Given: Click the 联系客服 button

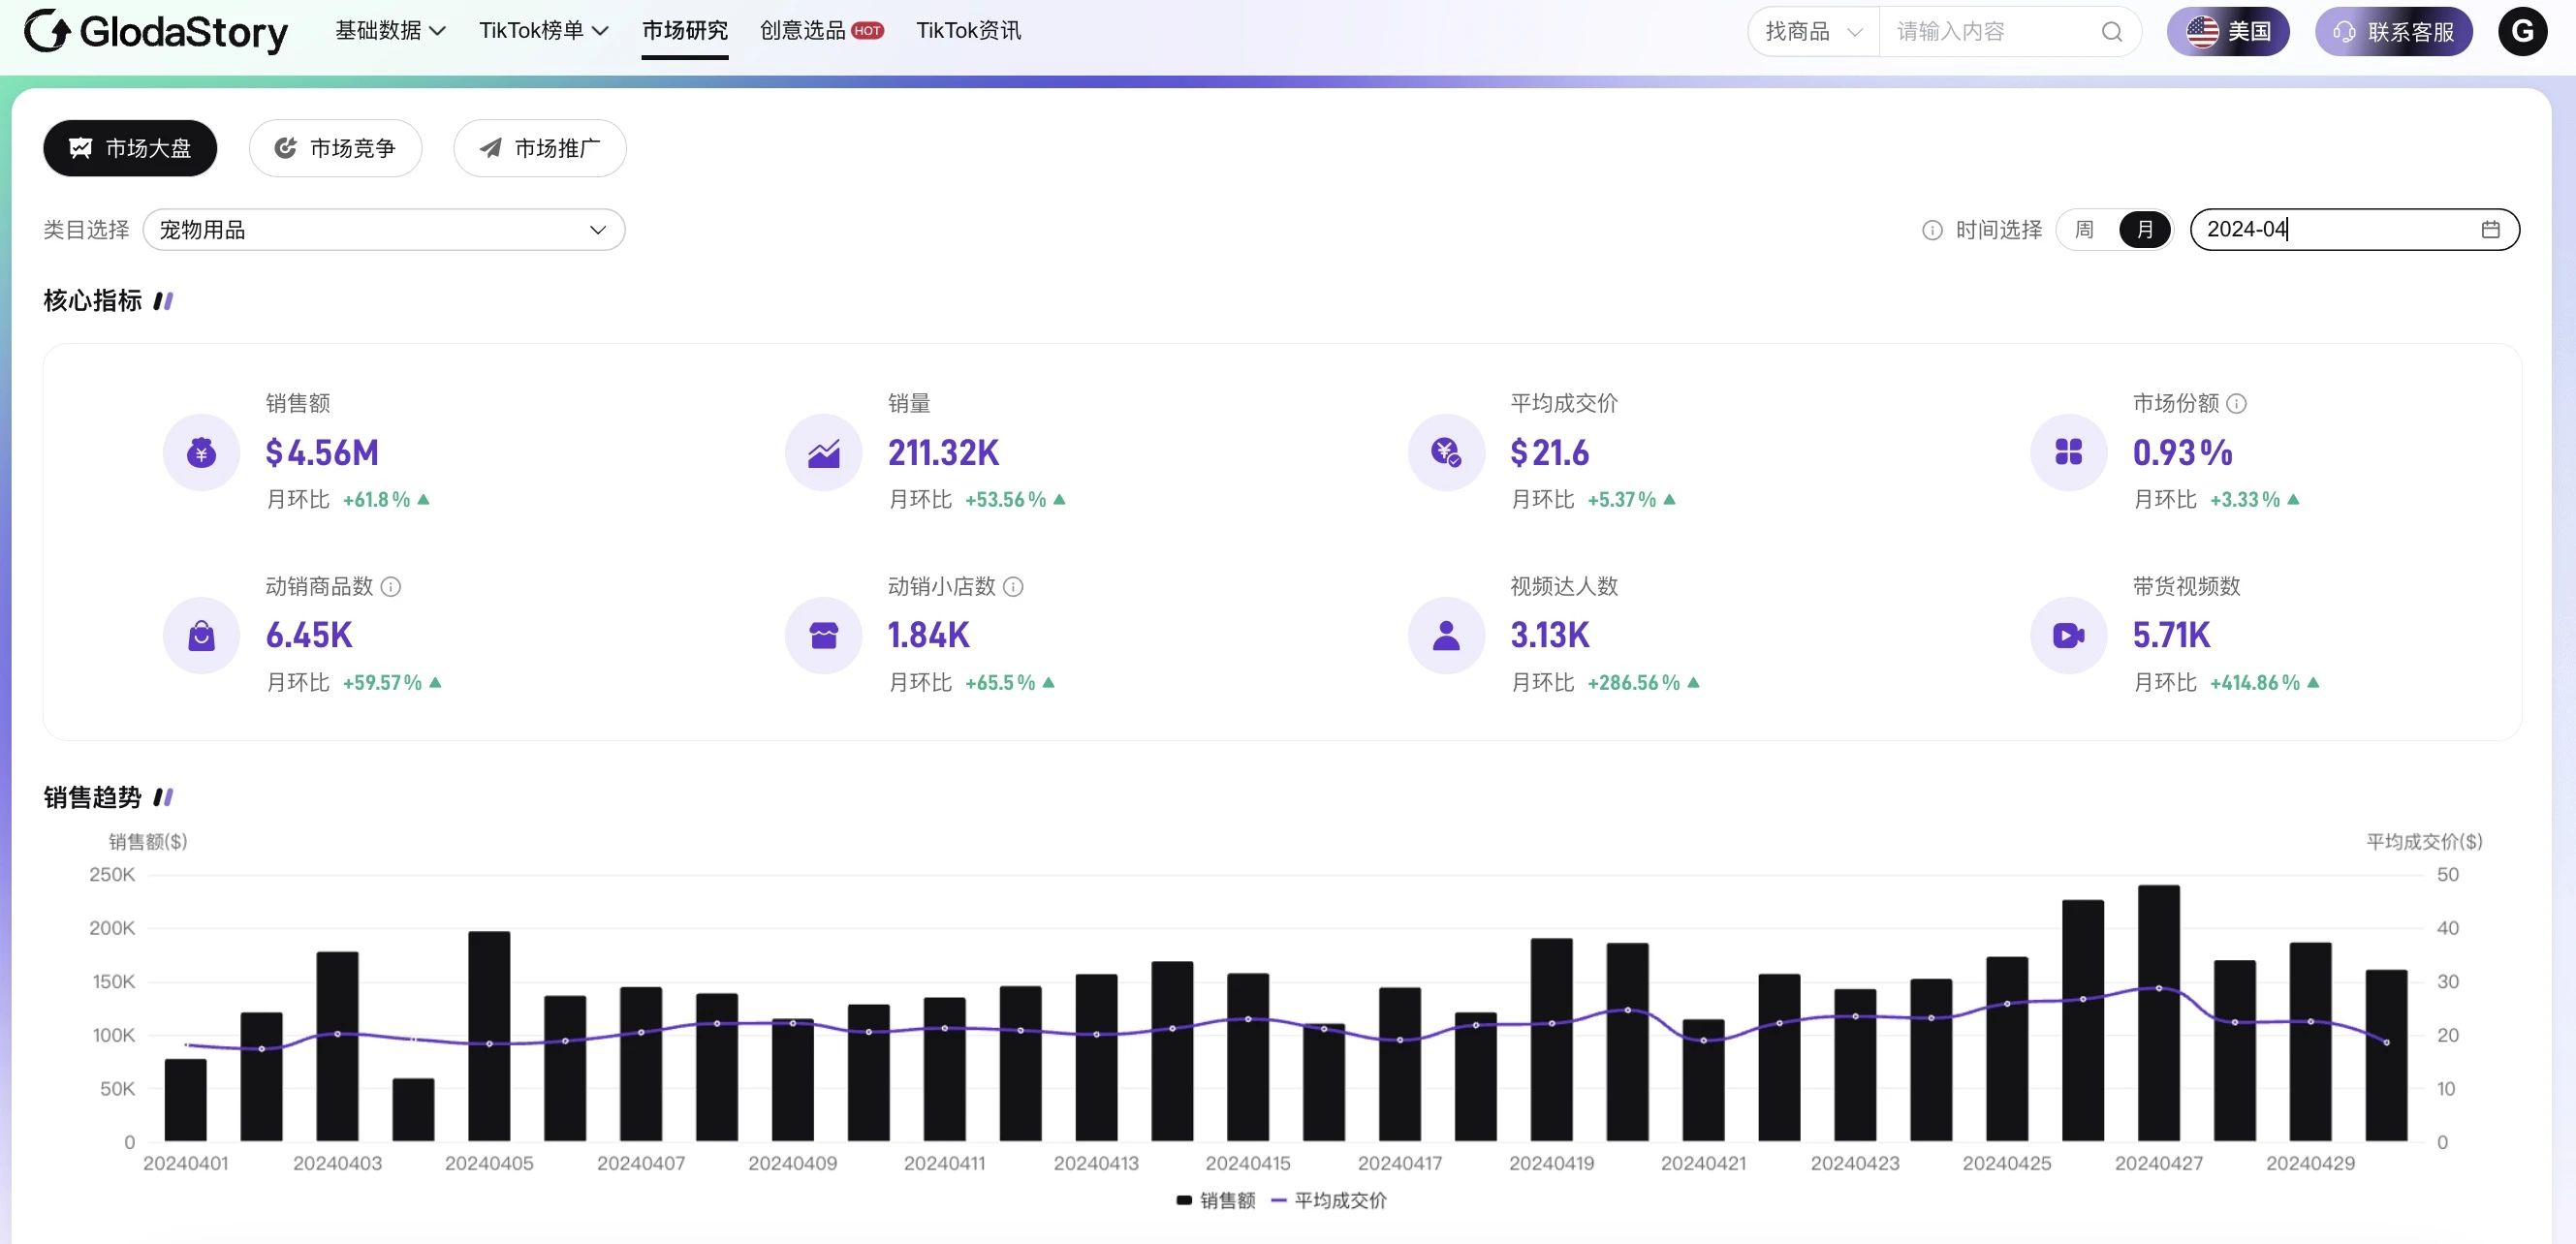Looking at the screenshot, I should (2393, 32).
